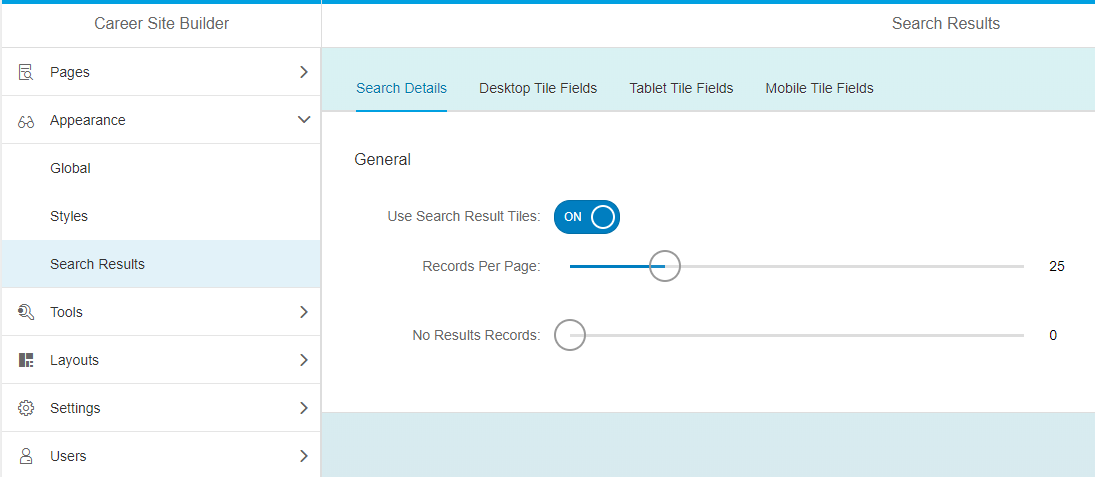Image resolution: width=1095 pixels, height=477 pixels.
Task: Click the Settings gear icon
Action: [x=26, y=408]
